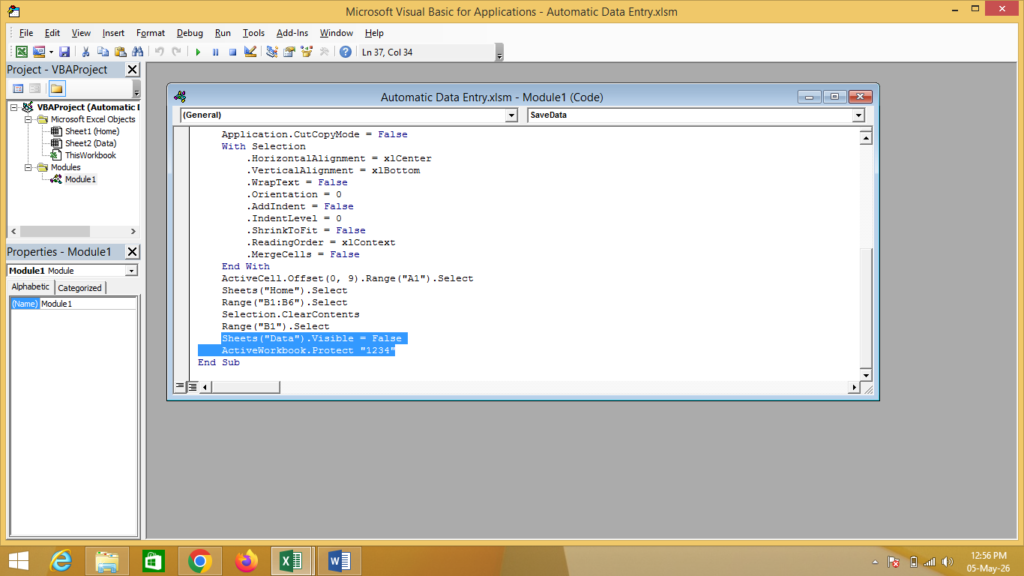Open the Object Browser toolbar icon

(306, 52)
